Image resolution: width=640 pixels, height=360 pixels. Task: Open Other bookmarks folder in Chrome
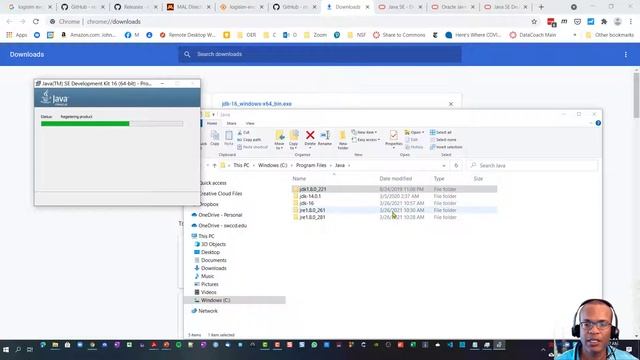tap(609, 35)
